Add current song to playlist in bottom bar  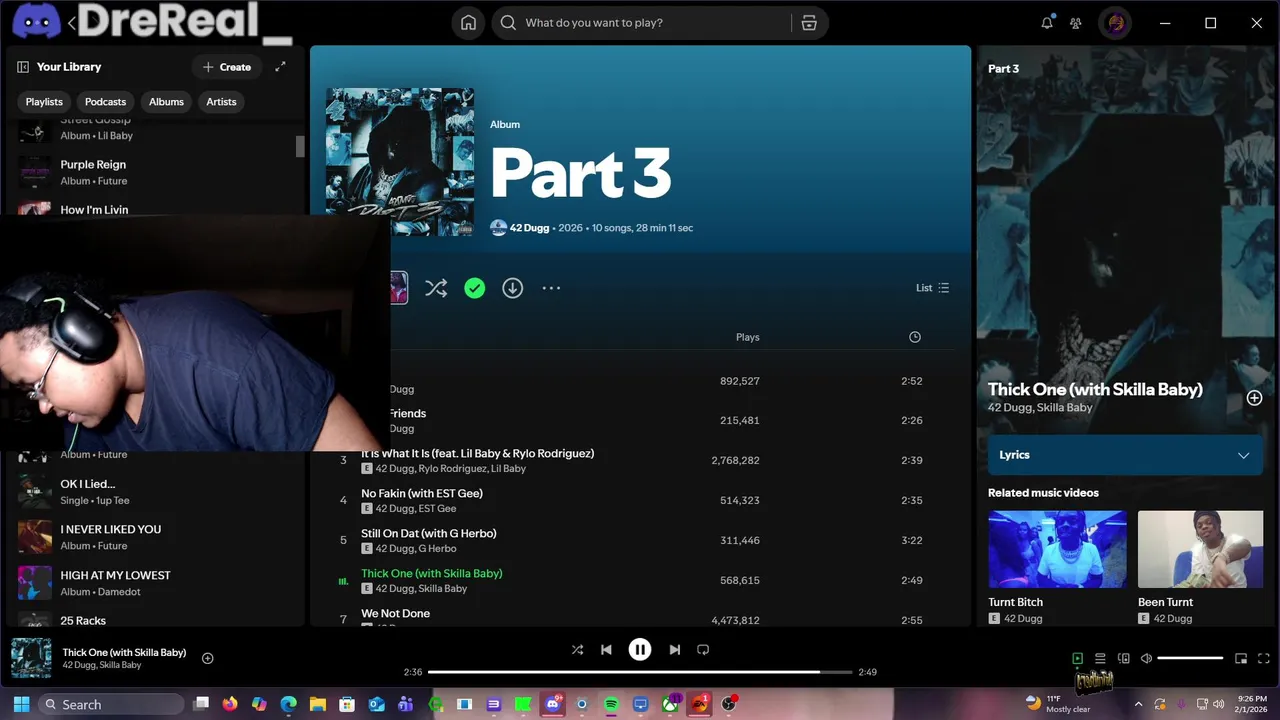pyautogui.click(x=208, y=658)
